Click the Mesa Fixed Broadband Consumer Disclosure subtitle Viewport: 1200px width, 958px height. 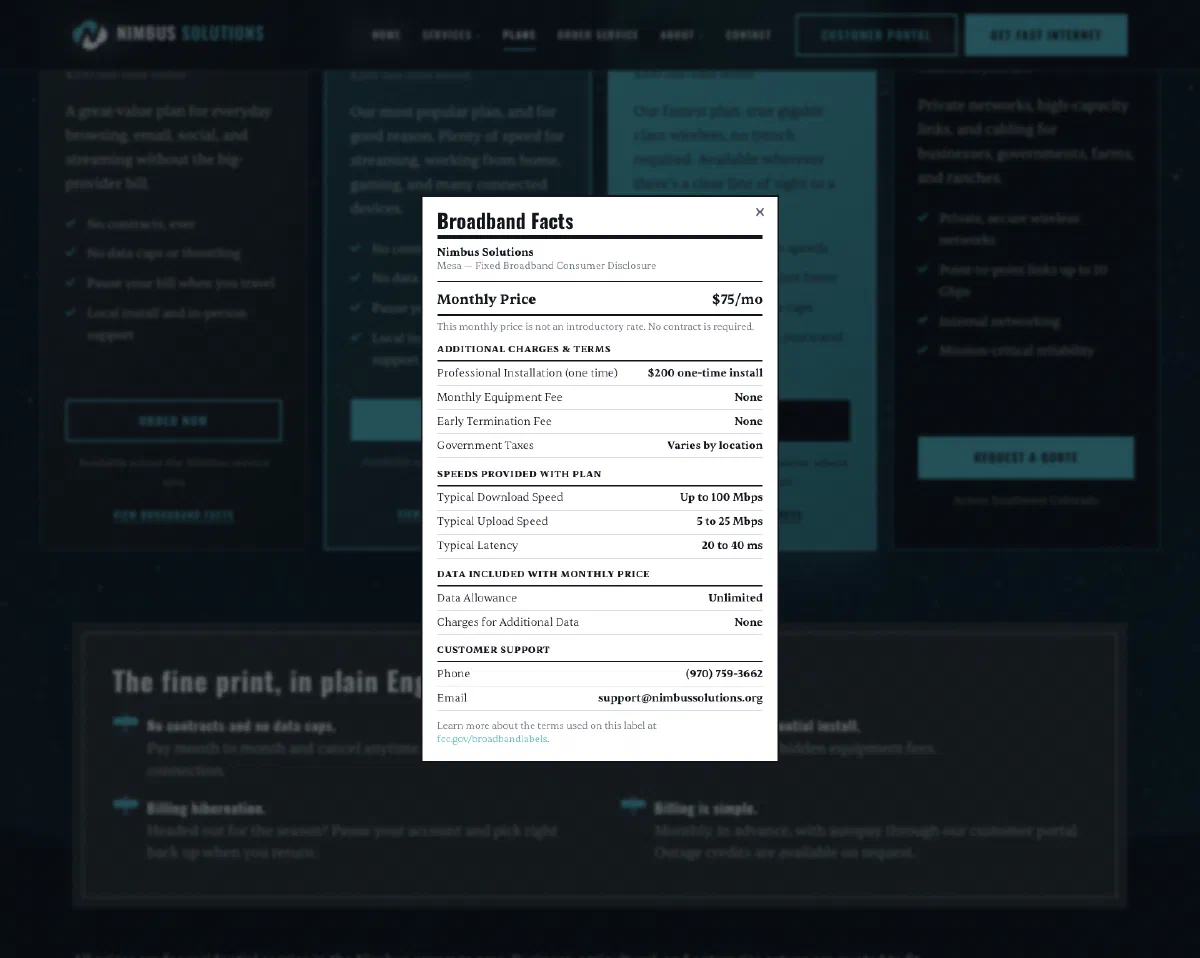546,266
